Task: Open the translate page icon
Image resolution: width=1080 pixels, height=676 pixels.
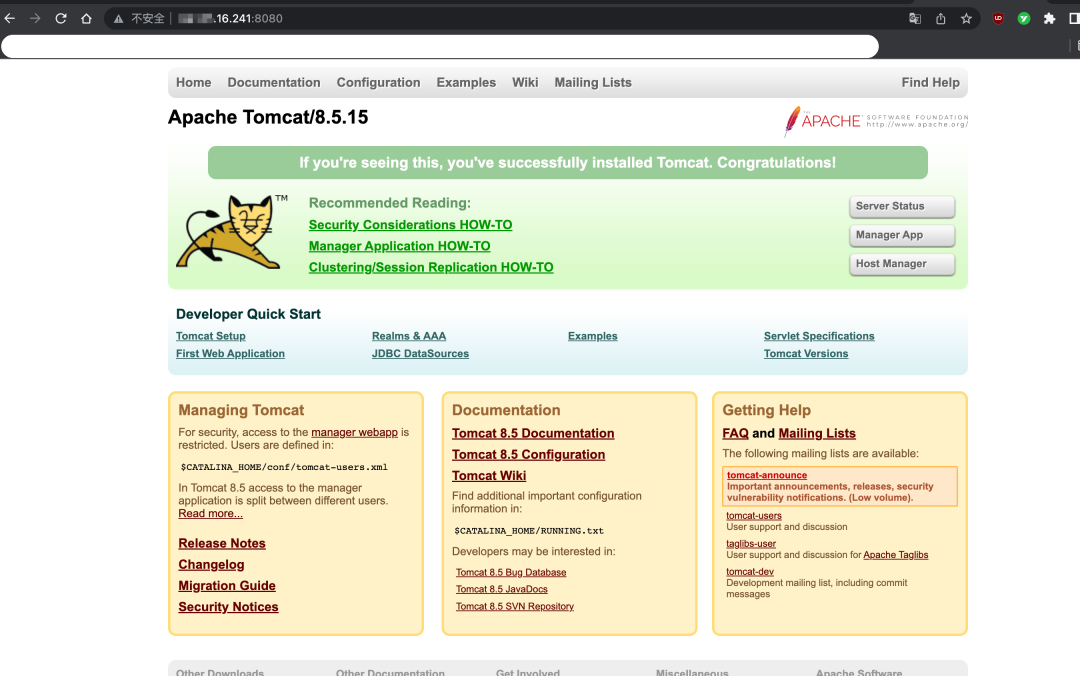Action: click(915, 19)
